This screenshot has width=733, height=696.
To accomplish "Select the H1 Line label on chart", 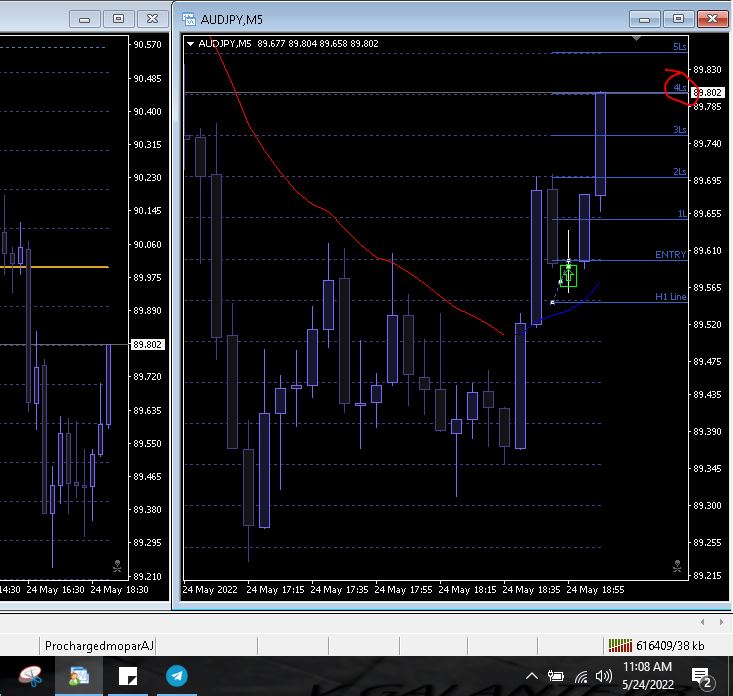I will 670,297.
